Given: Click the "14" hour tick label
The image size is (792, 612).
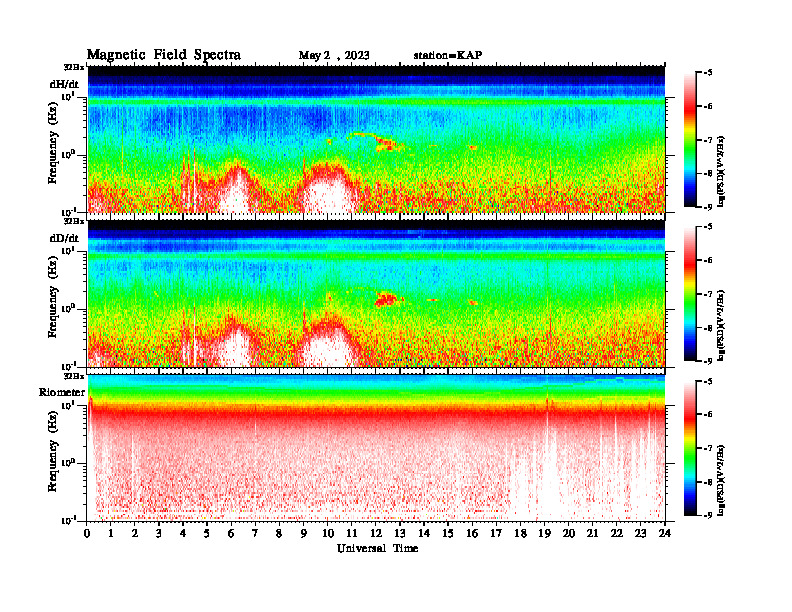Looking at the screenshot, I should pos(424,534).
